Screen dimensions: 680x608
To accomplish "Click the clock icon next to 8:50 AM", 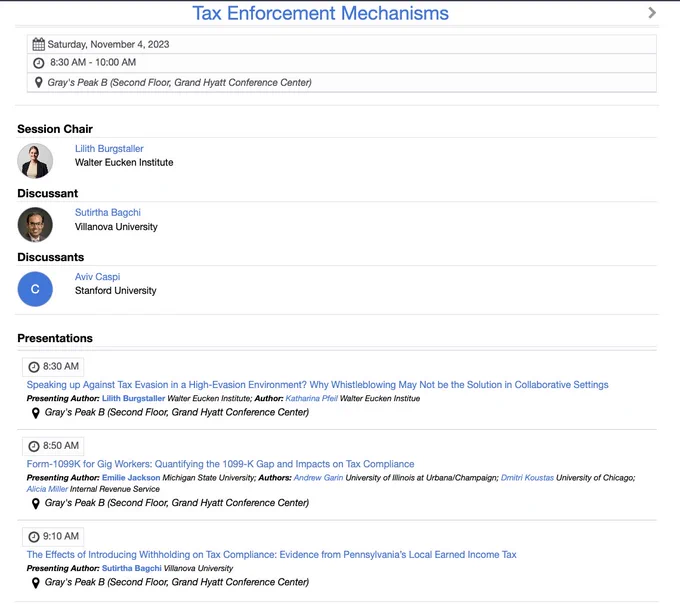I will pos(34,446).
